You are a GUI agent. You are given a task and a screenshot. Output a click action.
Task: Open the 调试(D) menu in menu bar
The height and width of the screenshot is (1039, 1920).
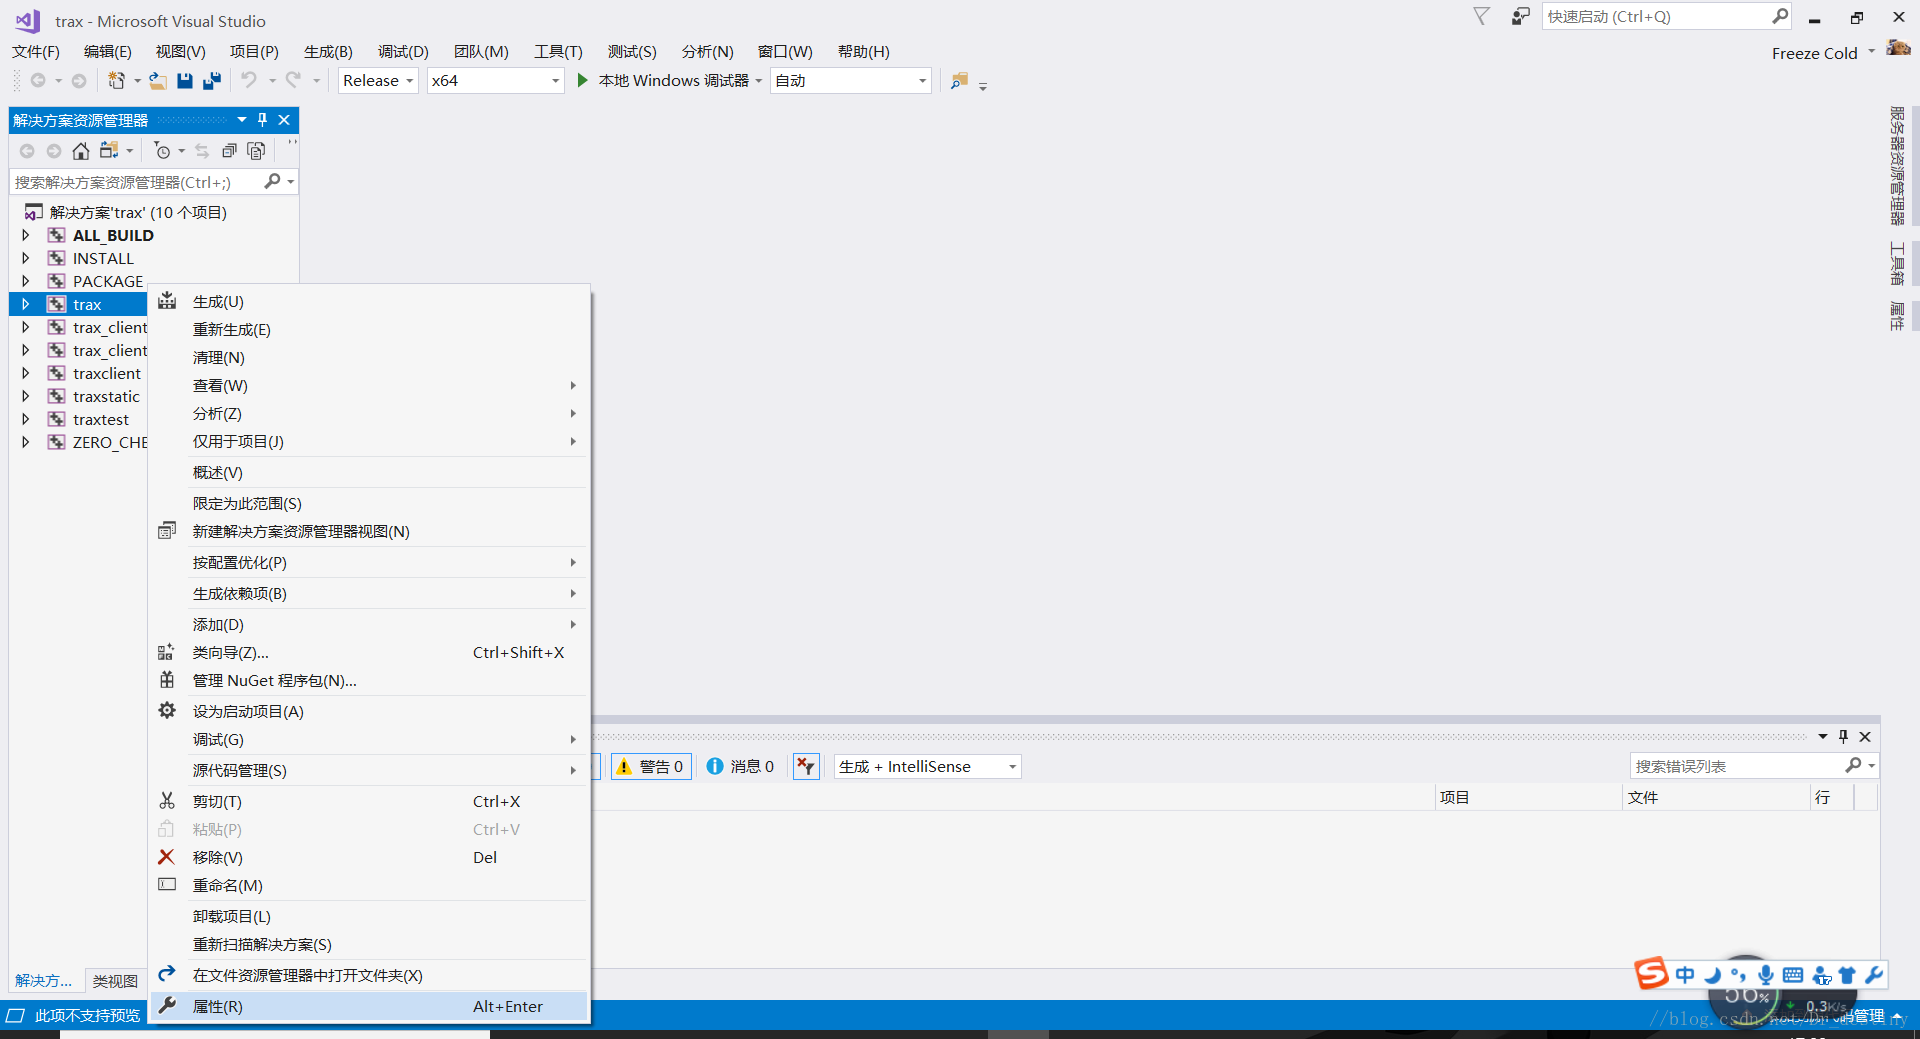(403, 51)
